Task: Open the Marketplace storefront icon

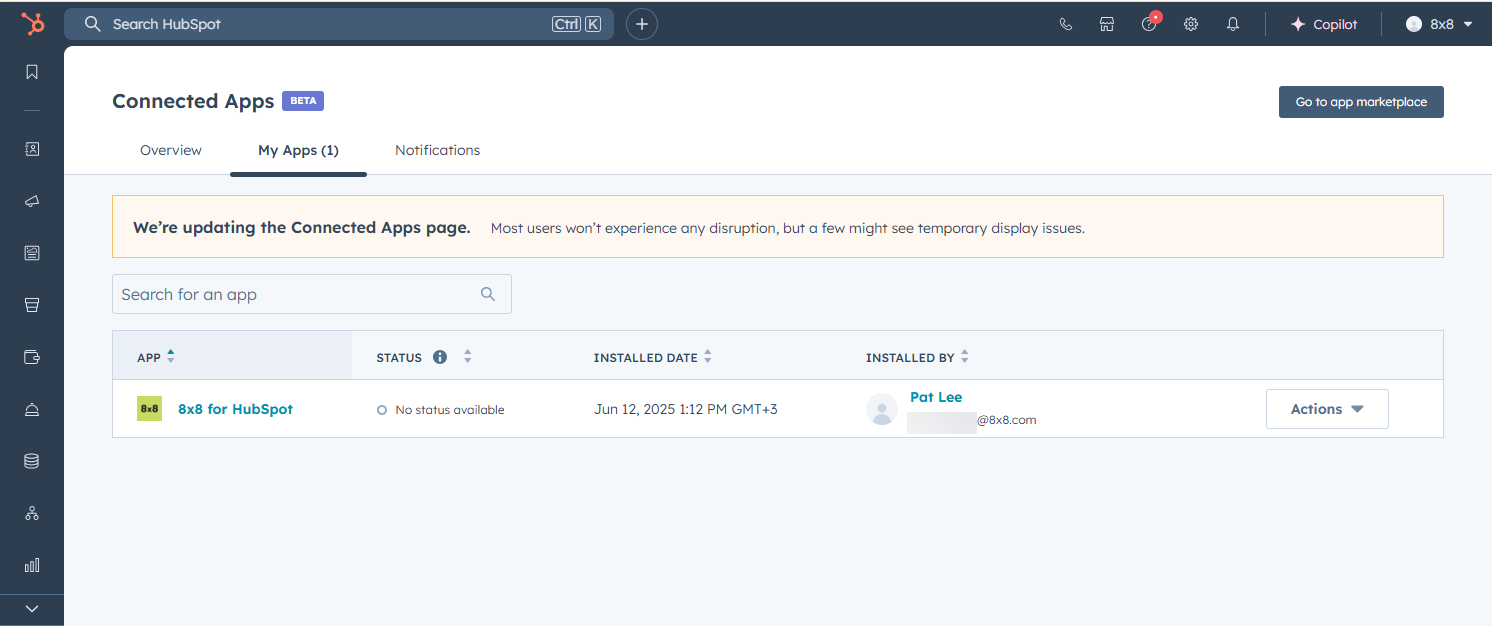Action: click(x=1107, y=24)
